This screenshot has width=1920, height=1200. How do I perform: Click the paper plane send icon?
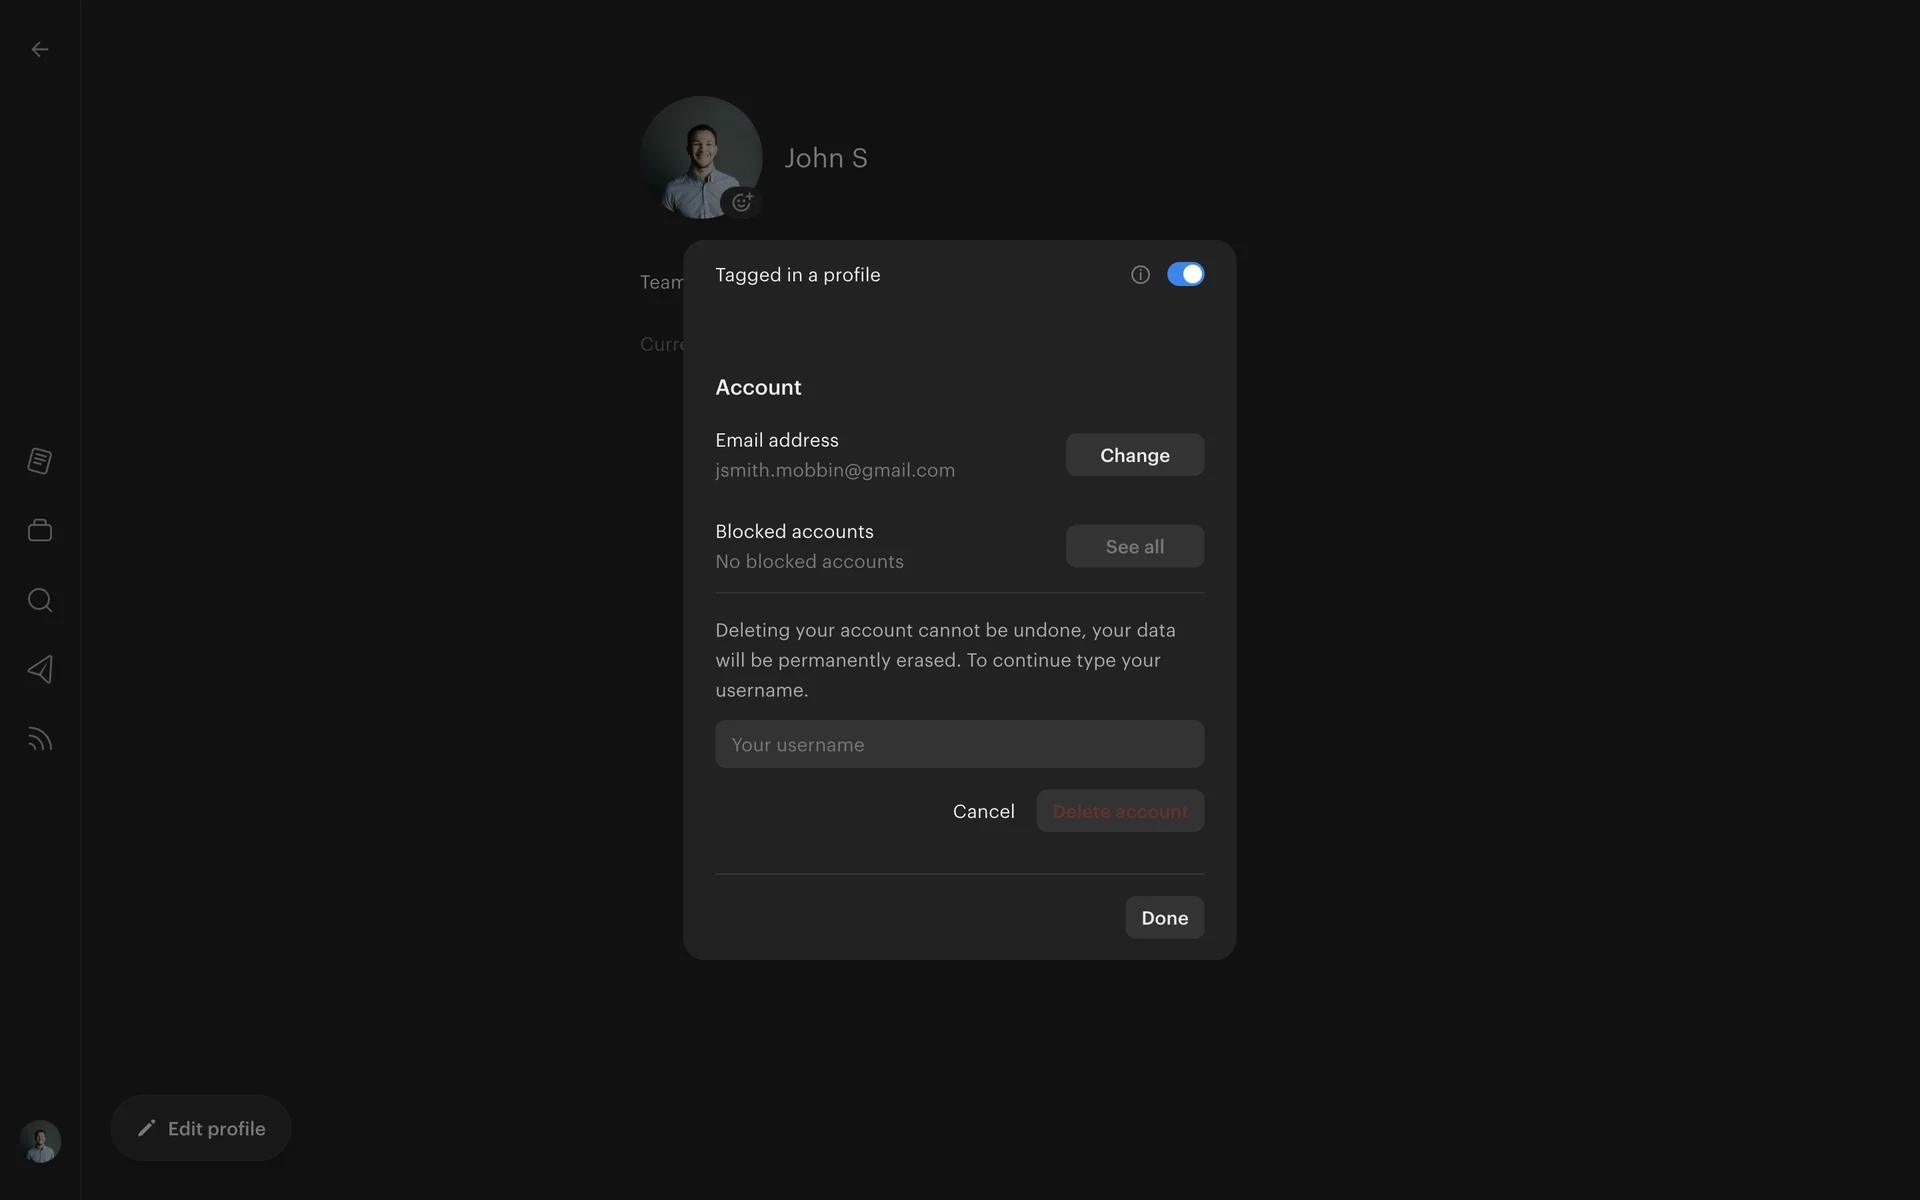pos(40,669)
